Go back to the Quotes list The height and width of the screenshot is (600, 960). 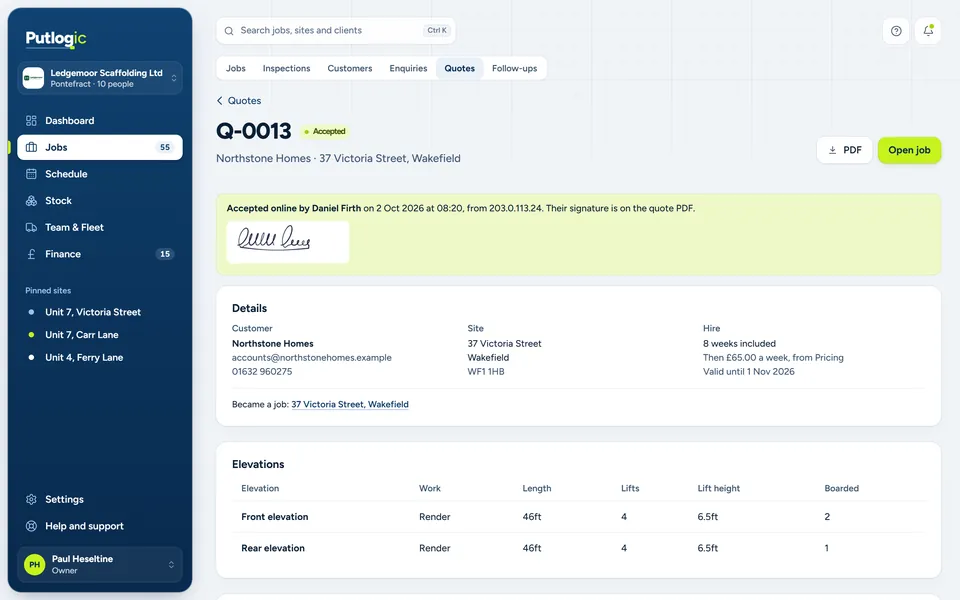tap(239, 100)
